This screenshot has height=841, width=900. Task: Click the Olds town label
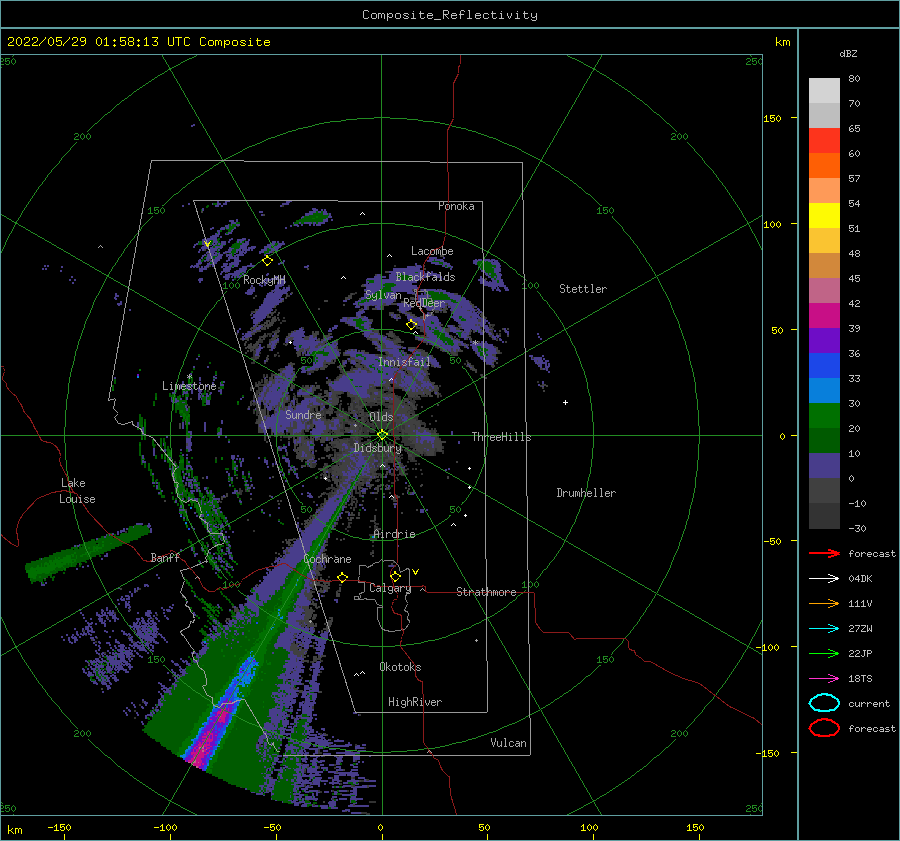[x=381, y=417]
